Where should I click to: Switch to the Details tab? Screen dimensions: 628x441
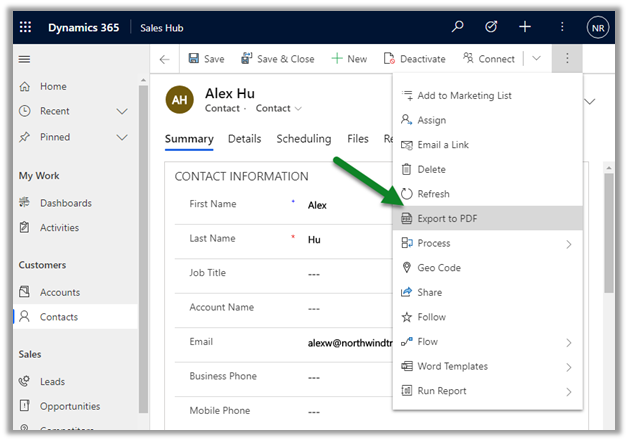point(244,139)
